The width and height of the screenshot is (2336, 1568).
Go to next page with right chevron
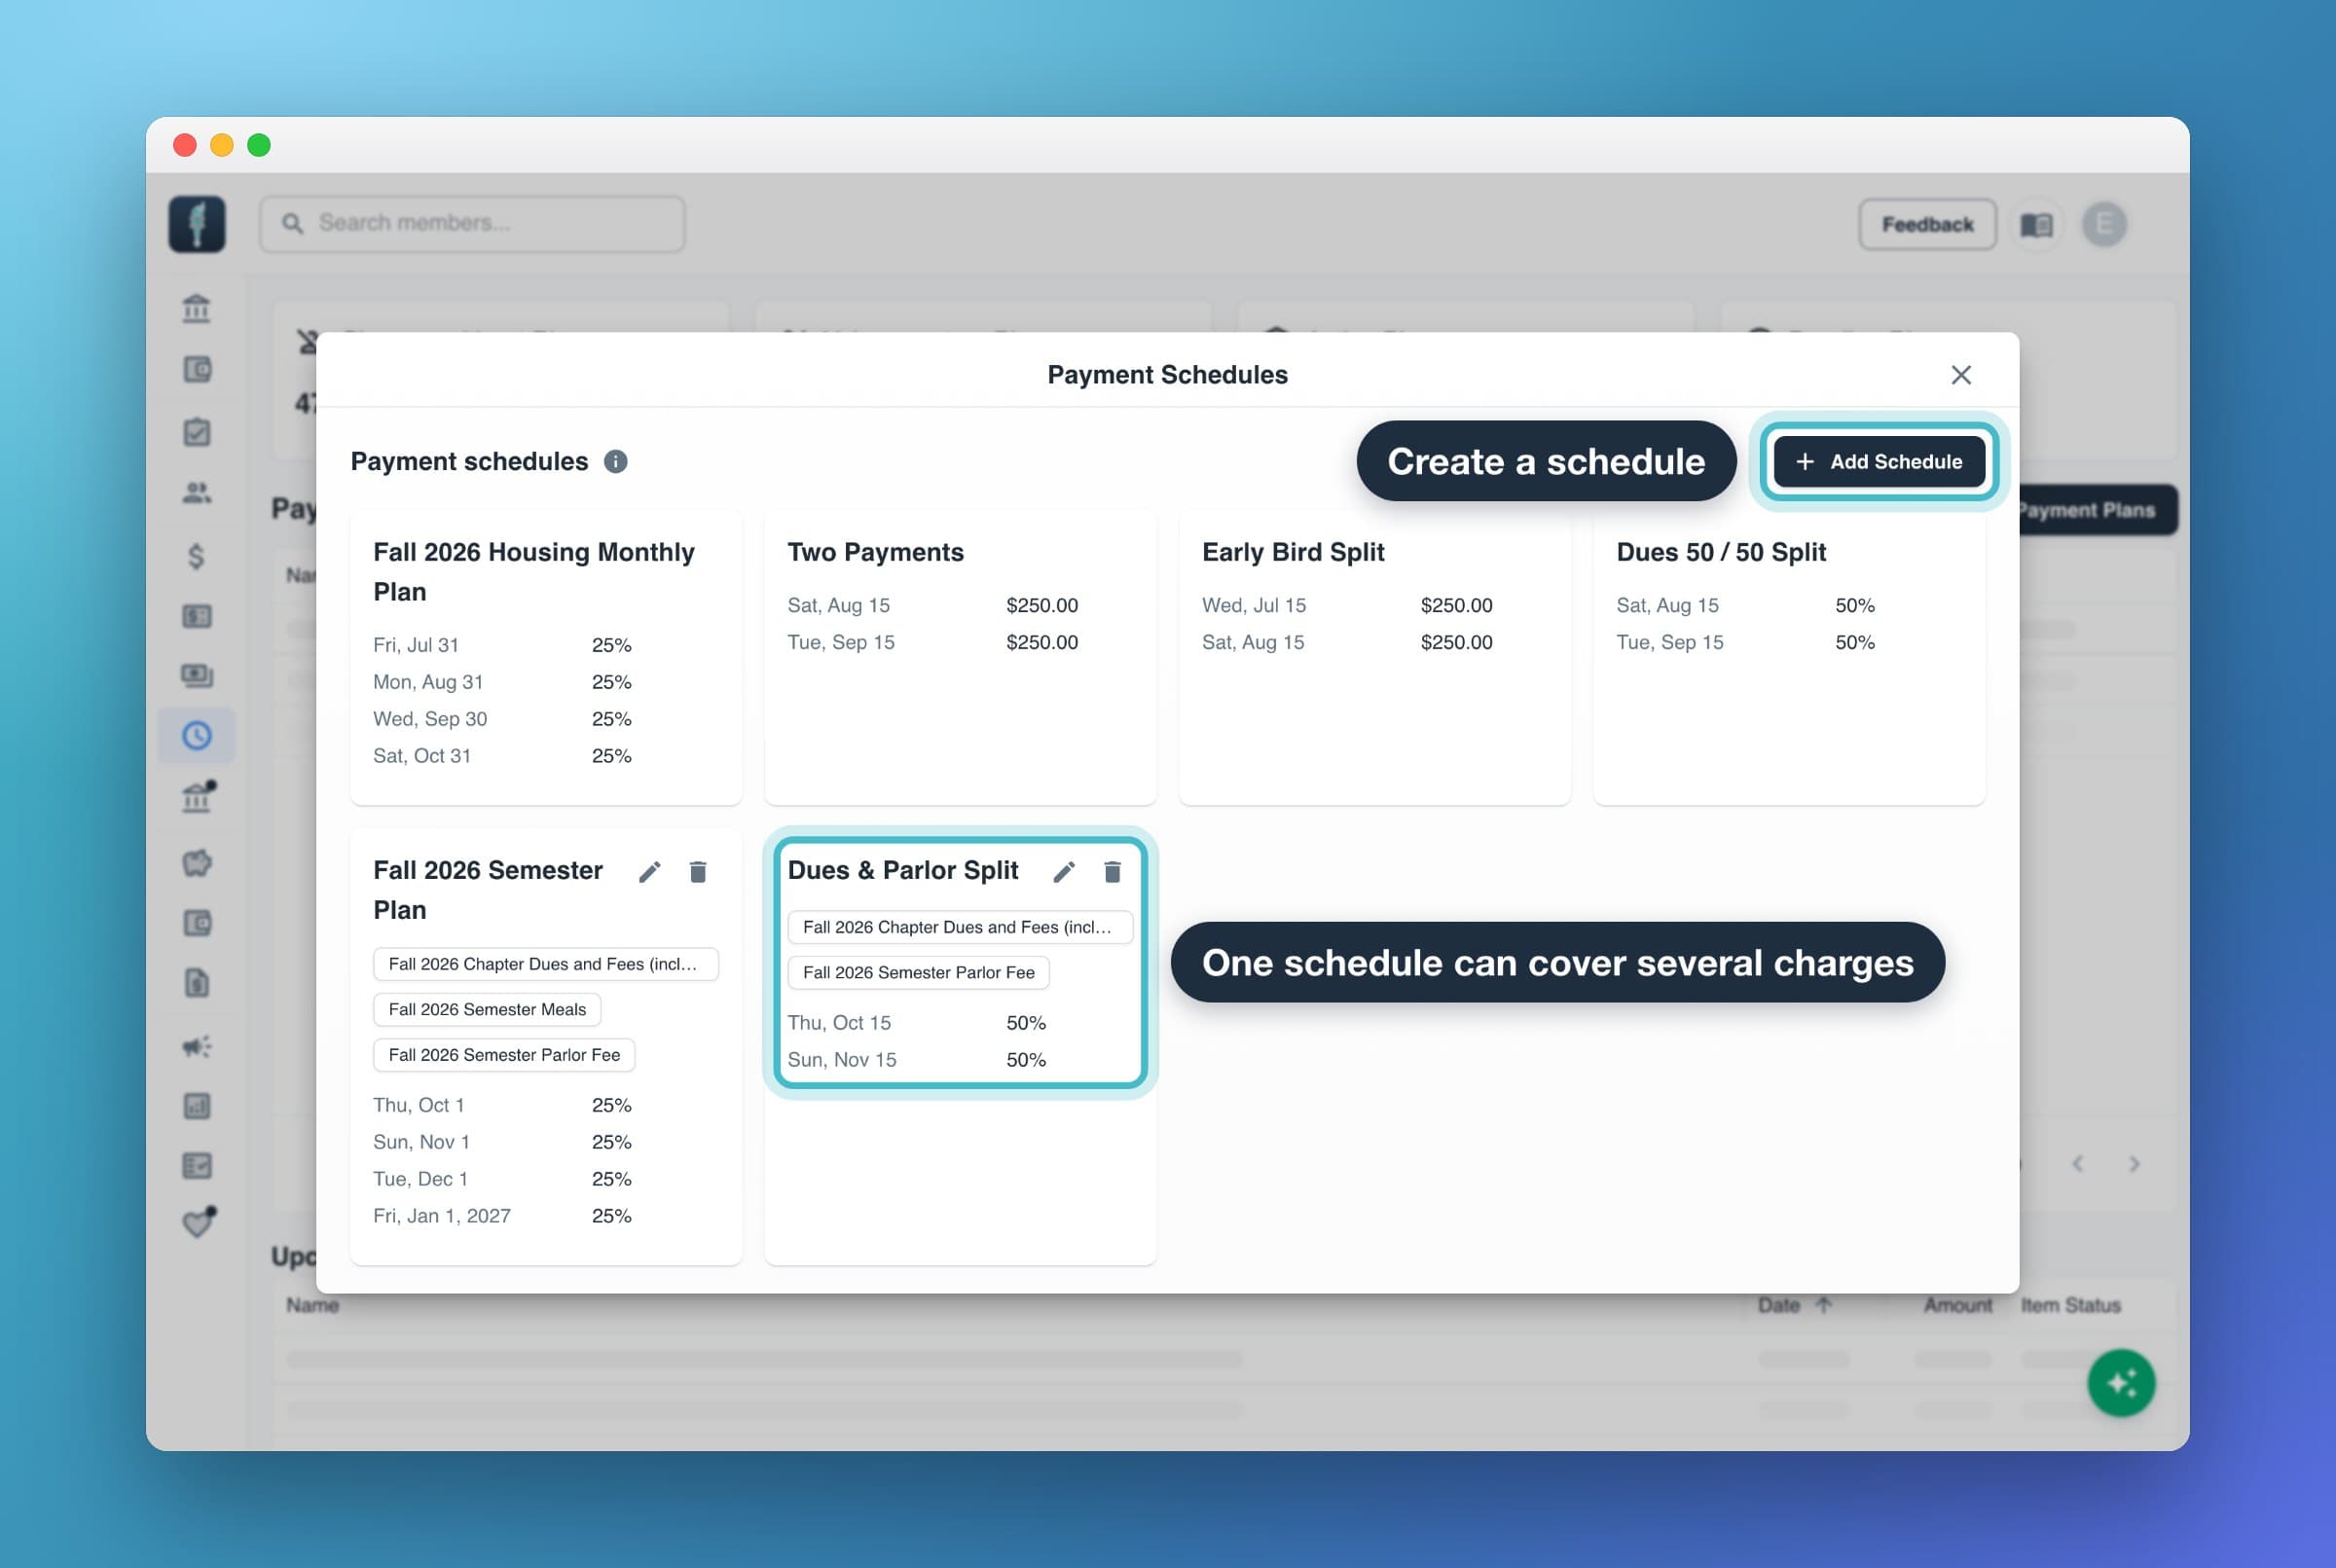2134,1164
